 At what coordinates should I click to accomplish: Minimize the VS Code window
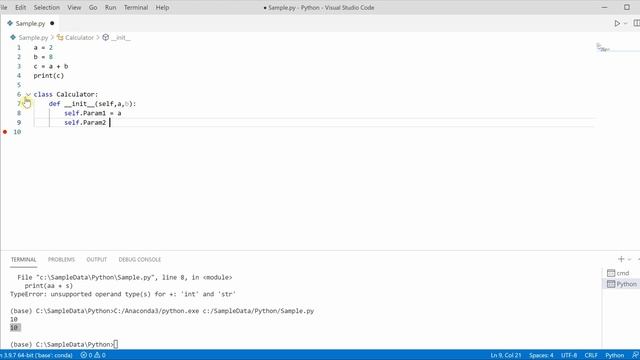[604, 7]
